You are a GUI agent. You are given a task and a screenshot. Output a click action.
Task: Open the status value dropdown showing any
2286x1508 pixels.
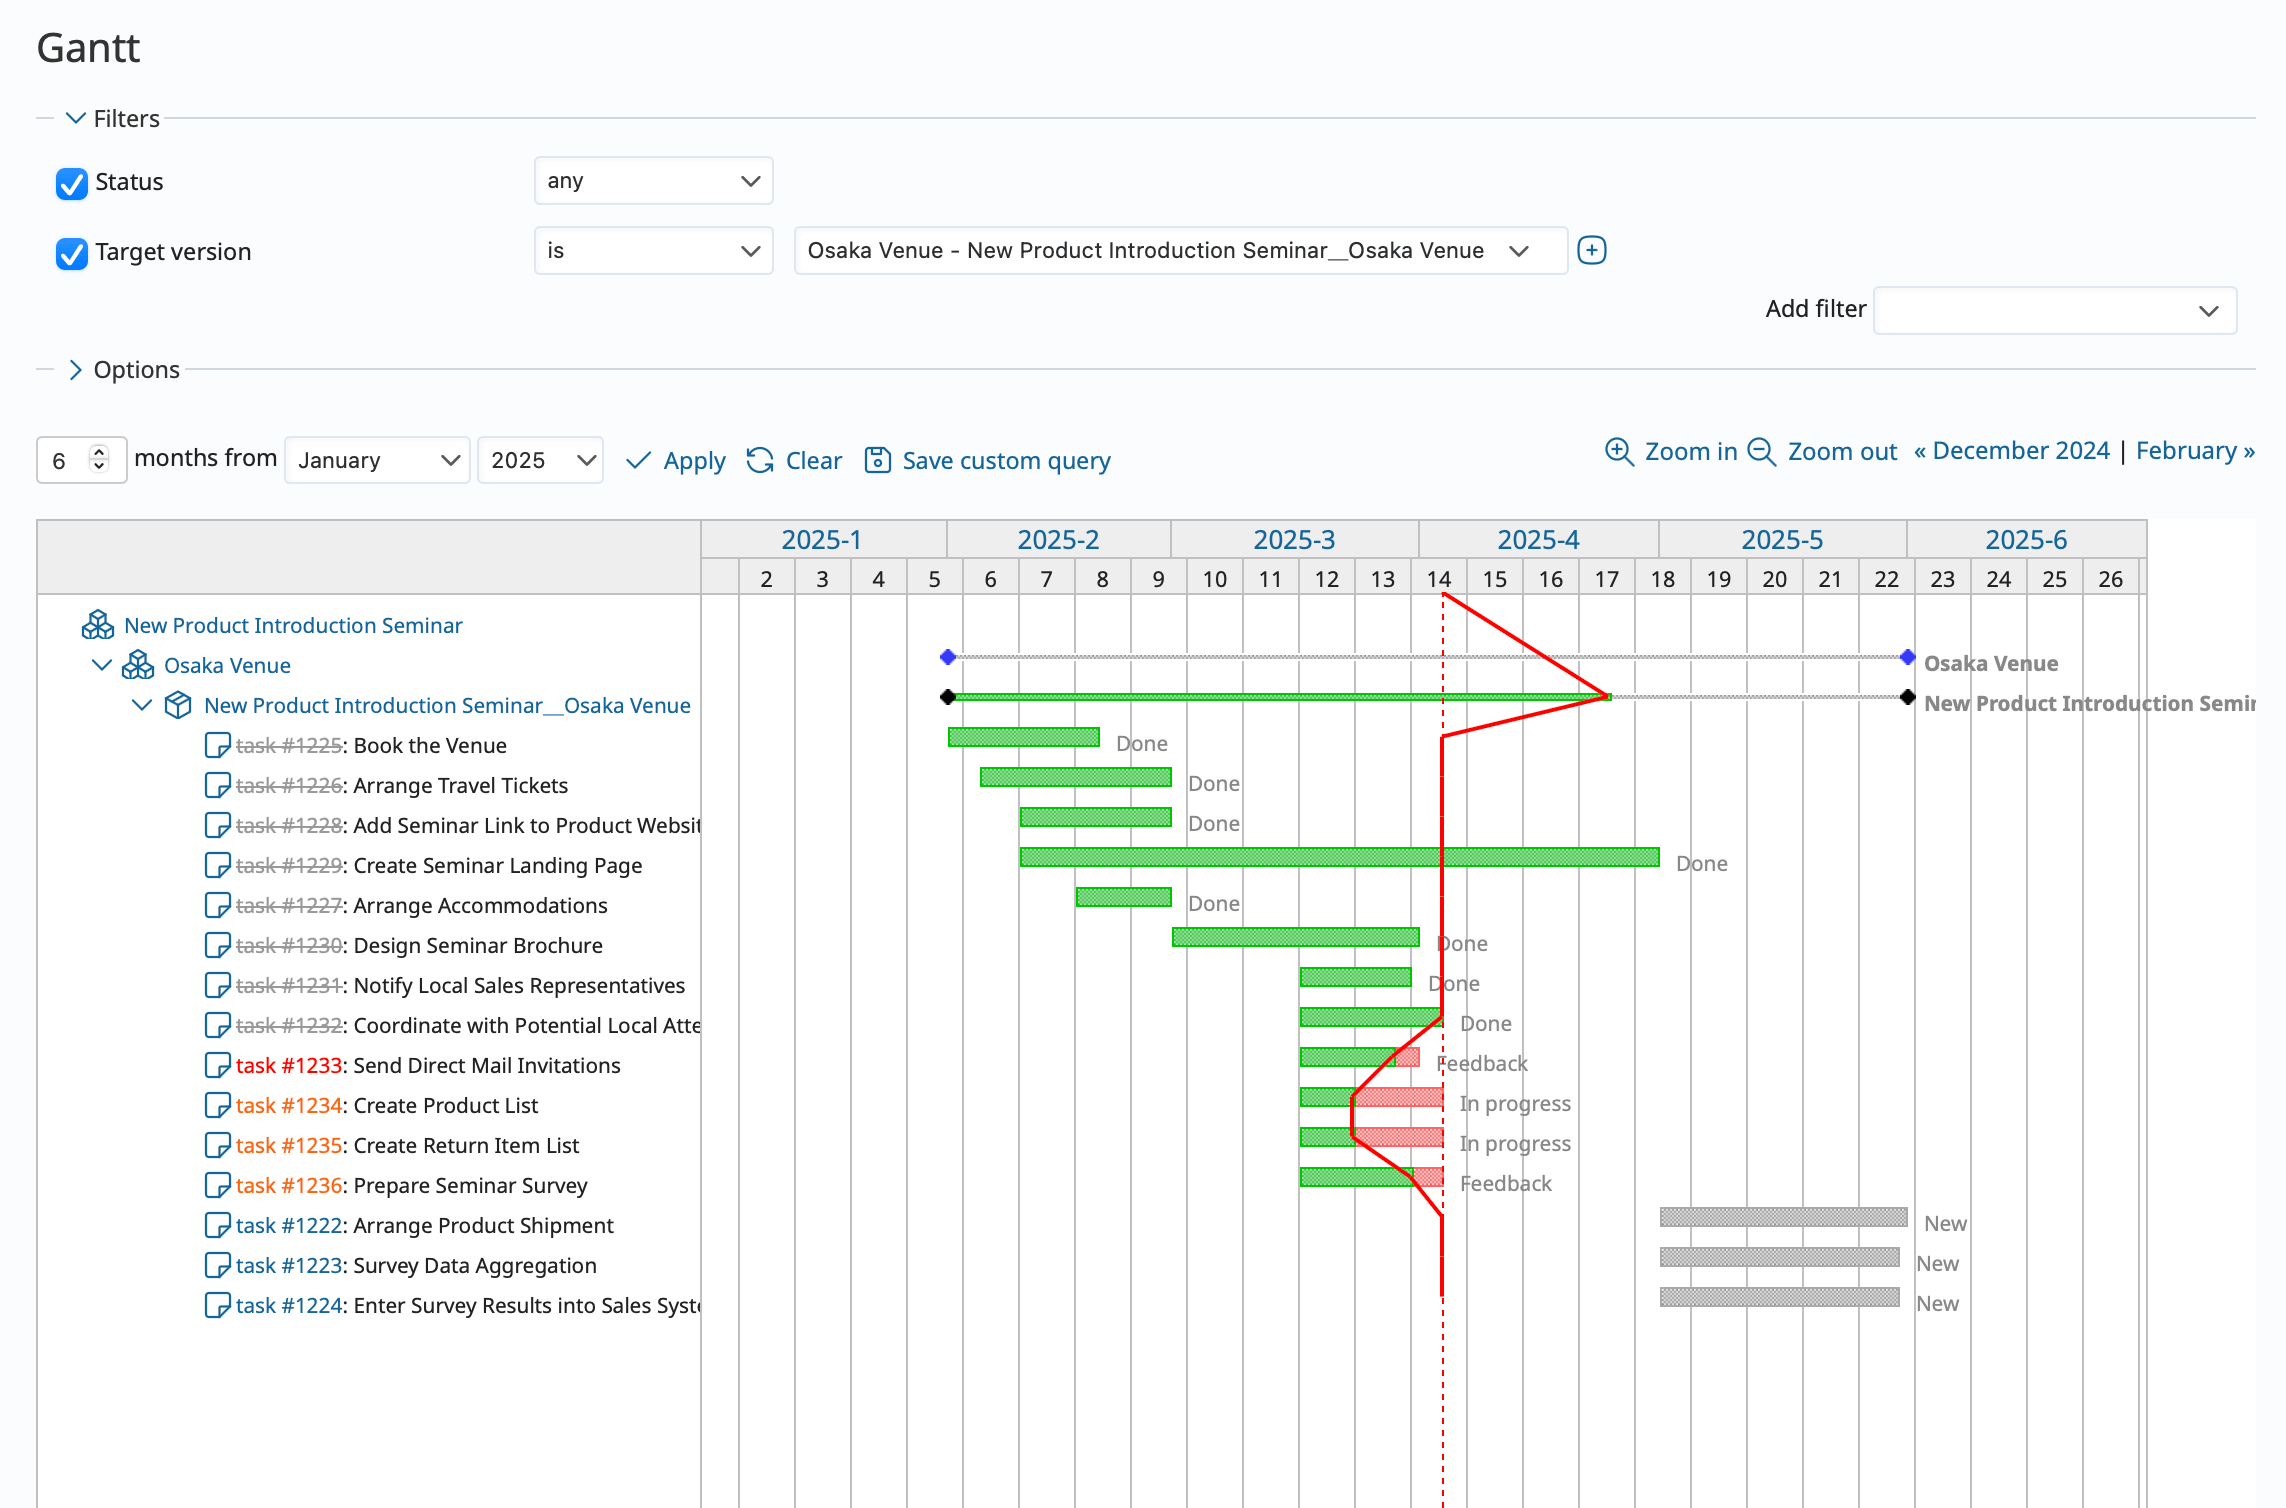pos(653,180)
